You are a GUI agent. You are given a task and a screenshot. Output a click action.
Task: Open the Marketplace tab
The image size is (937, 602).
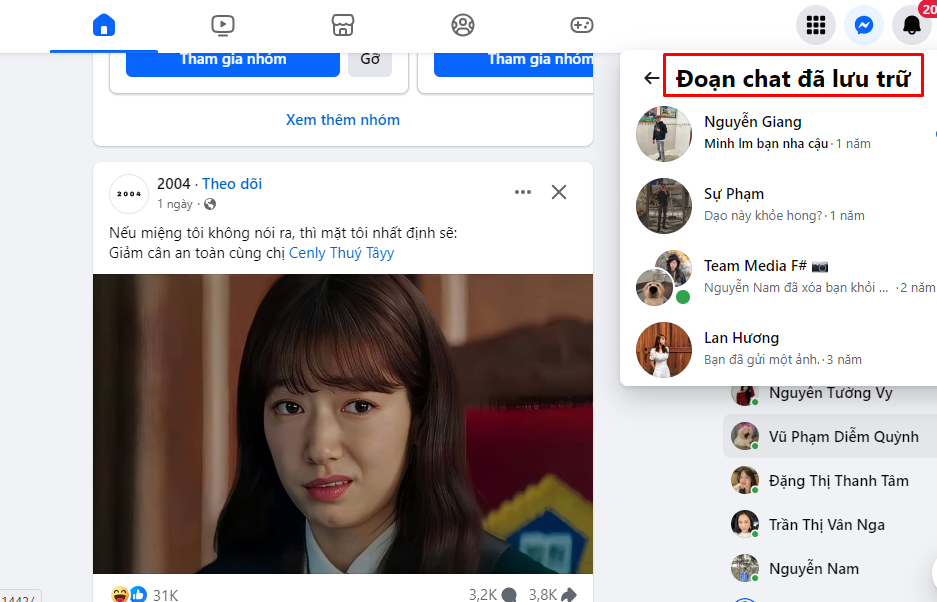(x=342, y=25)
